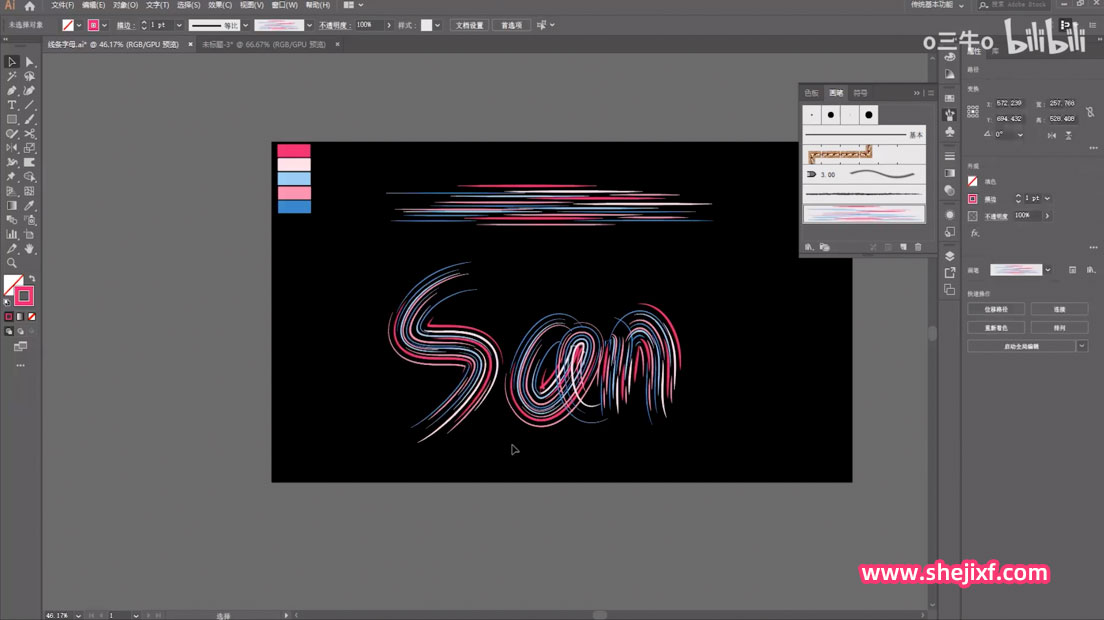
Task: Delete brush using Brushes panel trash icon
Action: [918, 247]
